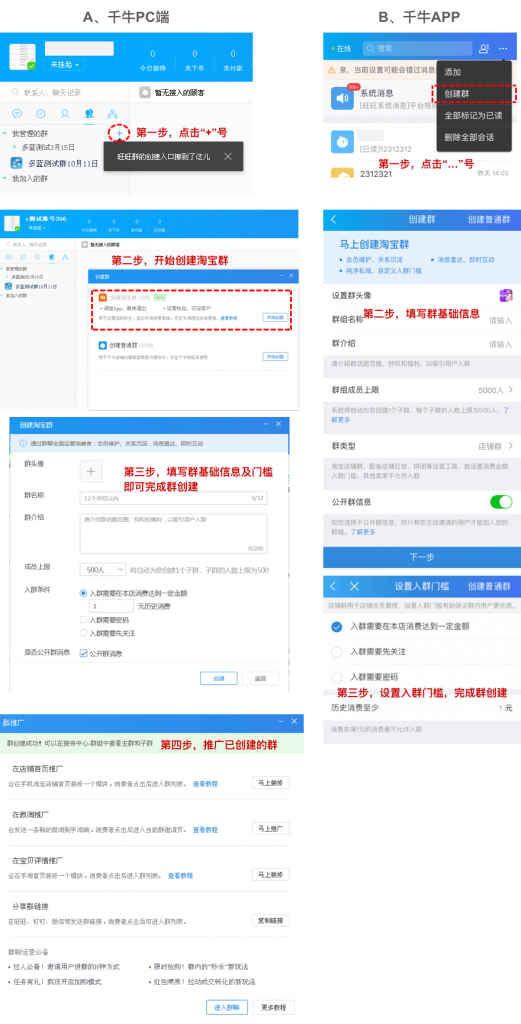
Task: Tap the three-dot more icon in APP top bar
Action: (503, 48)
